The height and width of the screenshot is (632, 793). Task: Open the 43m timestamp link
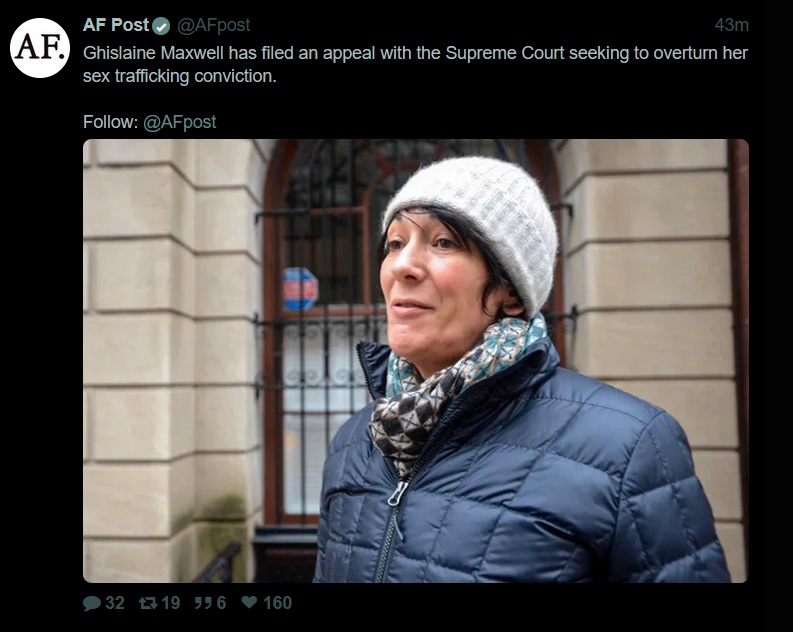(x=731, y=25)
